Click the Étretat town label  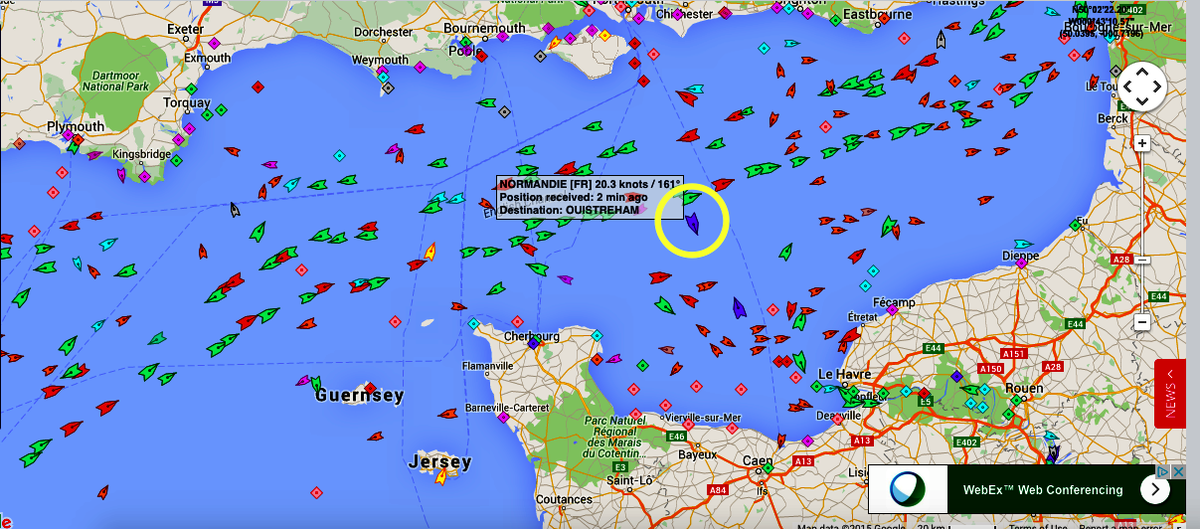863,317
